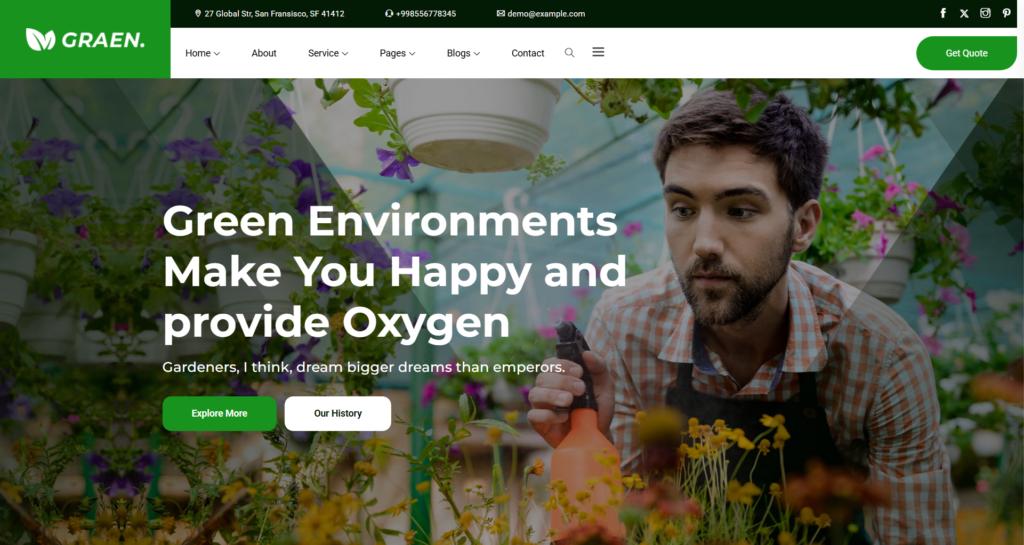Expand the Blogs dropdown menu

463,54
